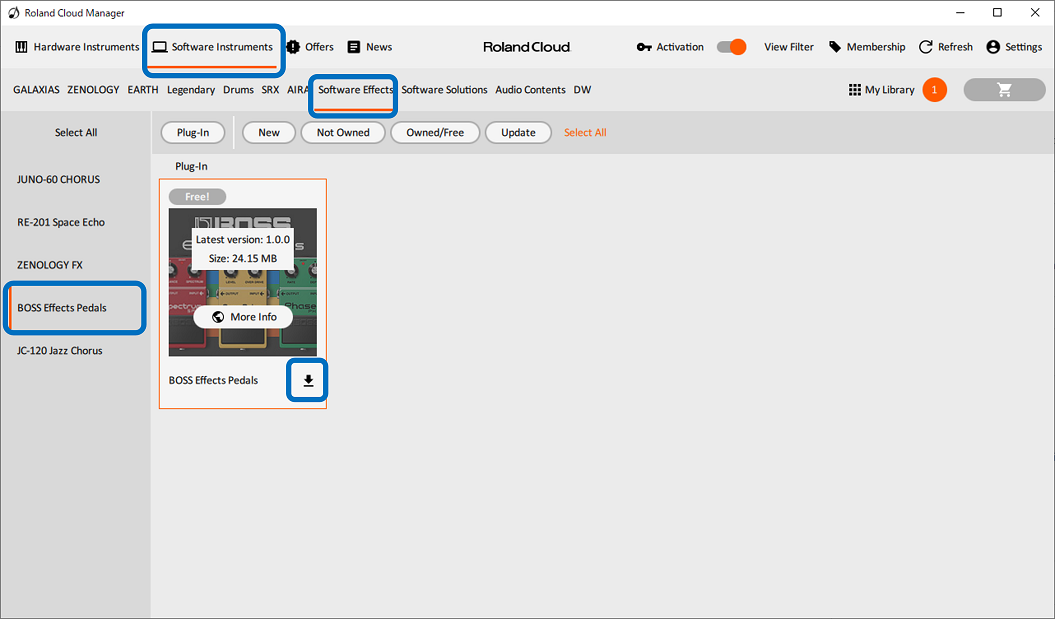Click the BOSS Effects Pedals card title
Screen dimensions: 1055x619
pyautogui.click(x=213, y=380)
